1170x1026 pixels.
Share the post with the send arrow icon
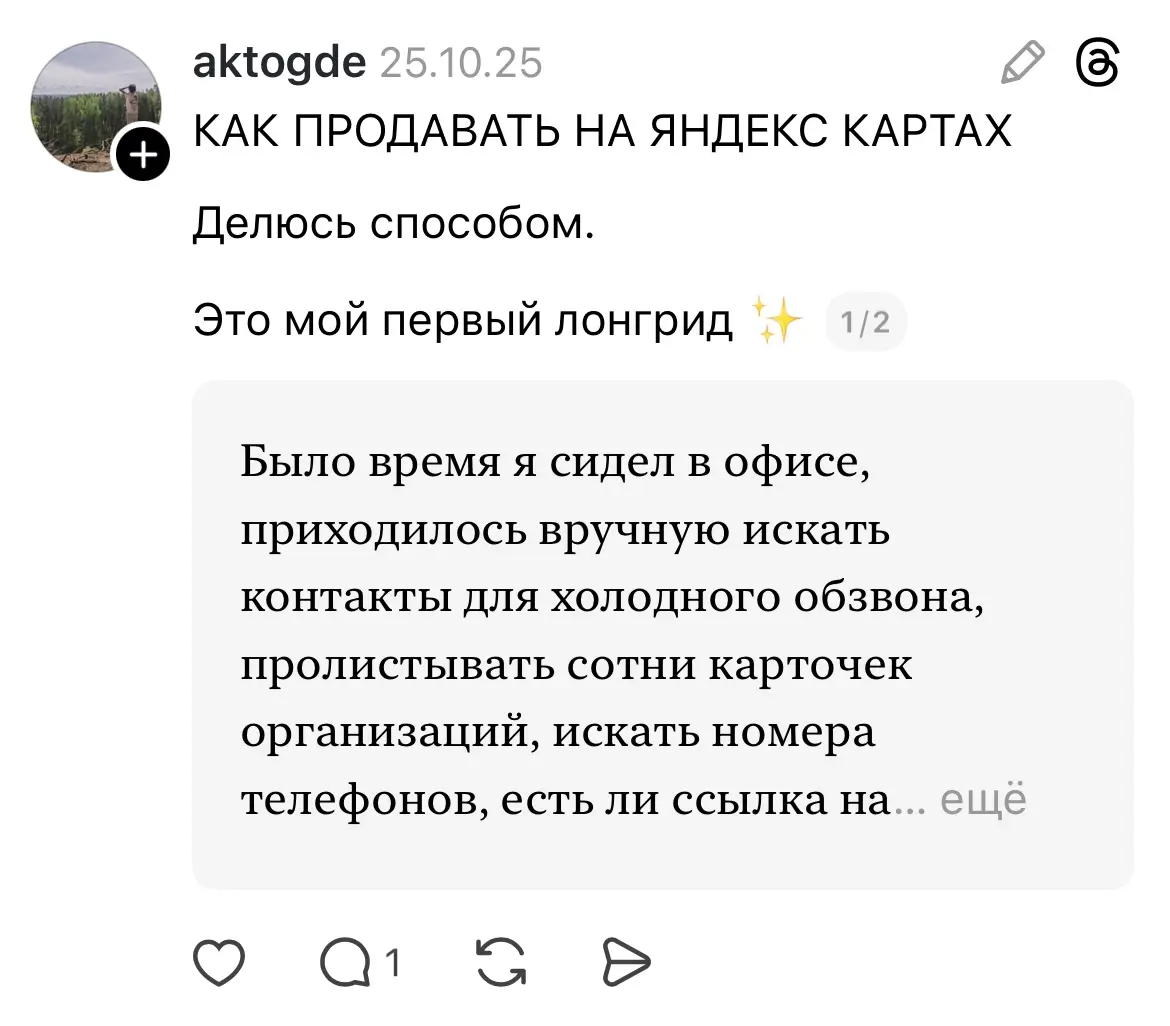click(625, 963)
